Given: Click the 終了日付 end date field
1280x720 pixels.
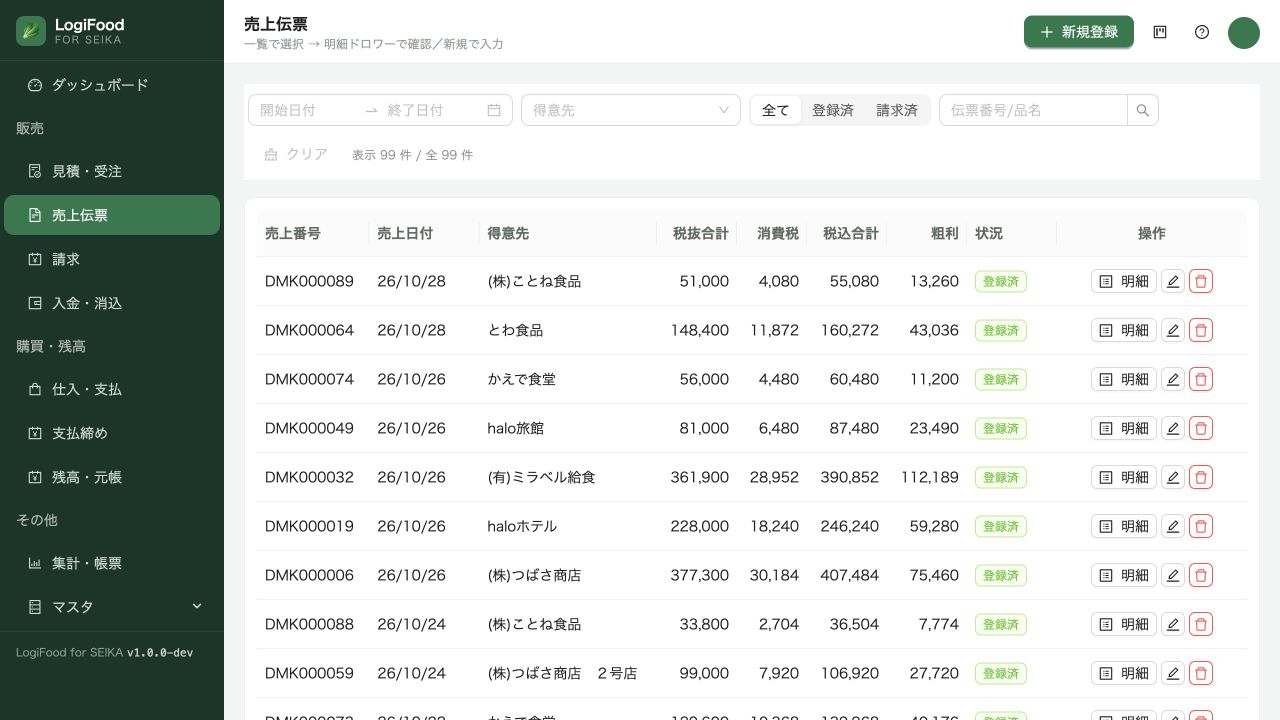Looking at the screenshot, I should click(x=432, y=110).
